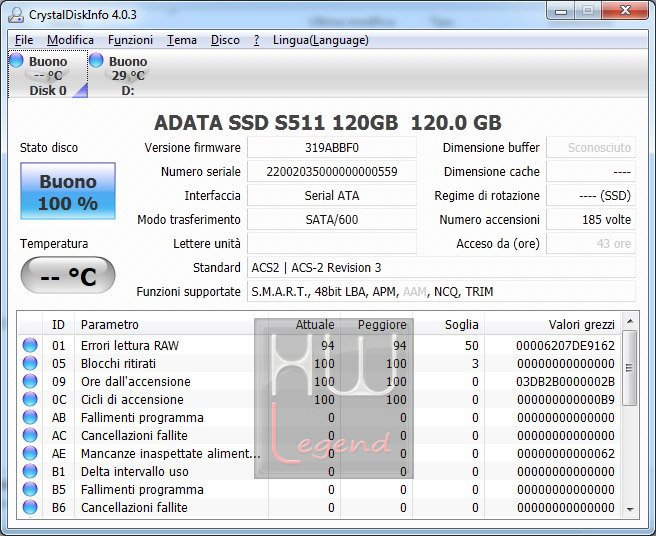
Task: Select the Blocchi ritirati text
Action: [118, 363]
